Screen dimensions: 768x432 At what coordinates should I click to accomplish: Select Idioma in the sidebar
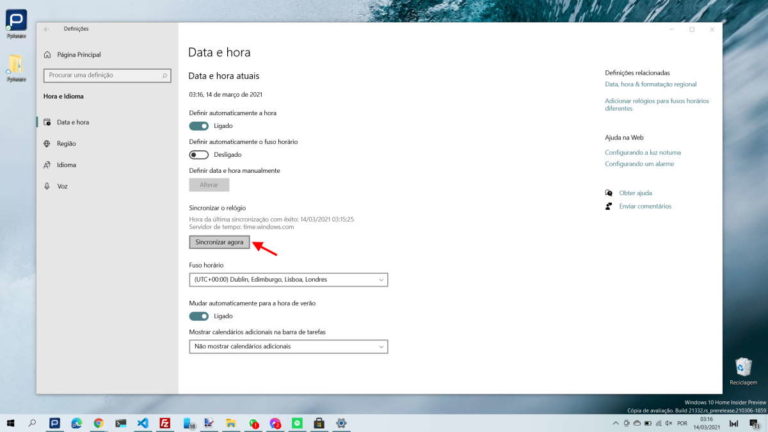(66, 165)
